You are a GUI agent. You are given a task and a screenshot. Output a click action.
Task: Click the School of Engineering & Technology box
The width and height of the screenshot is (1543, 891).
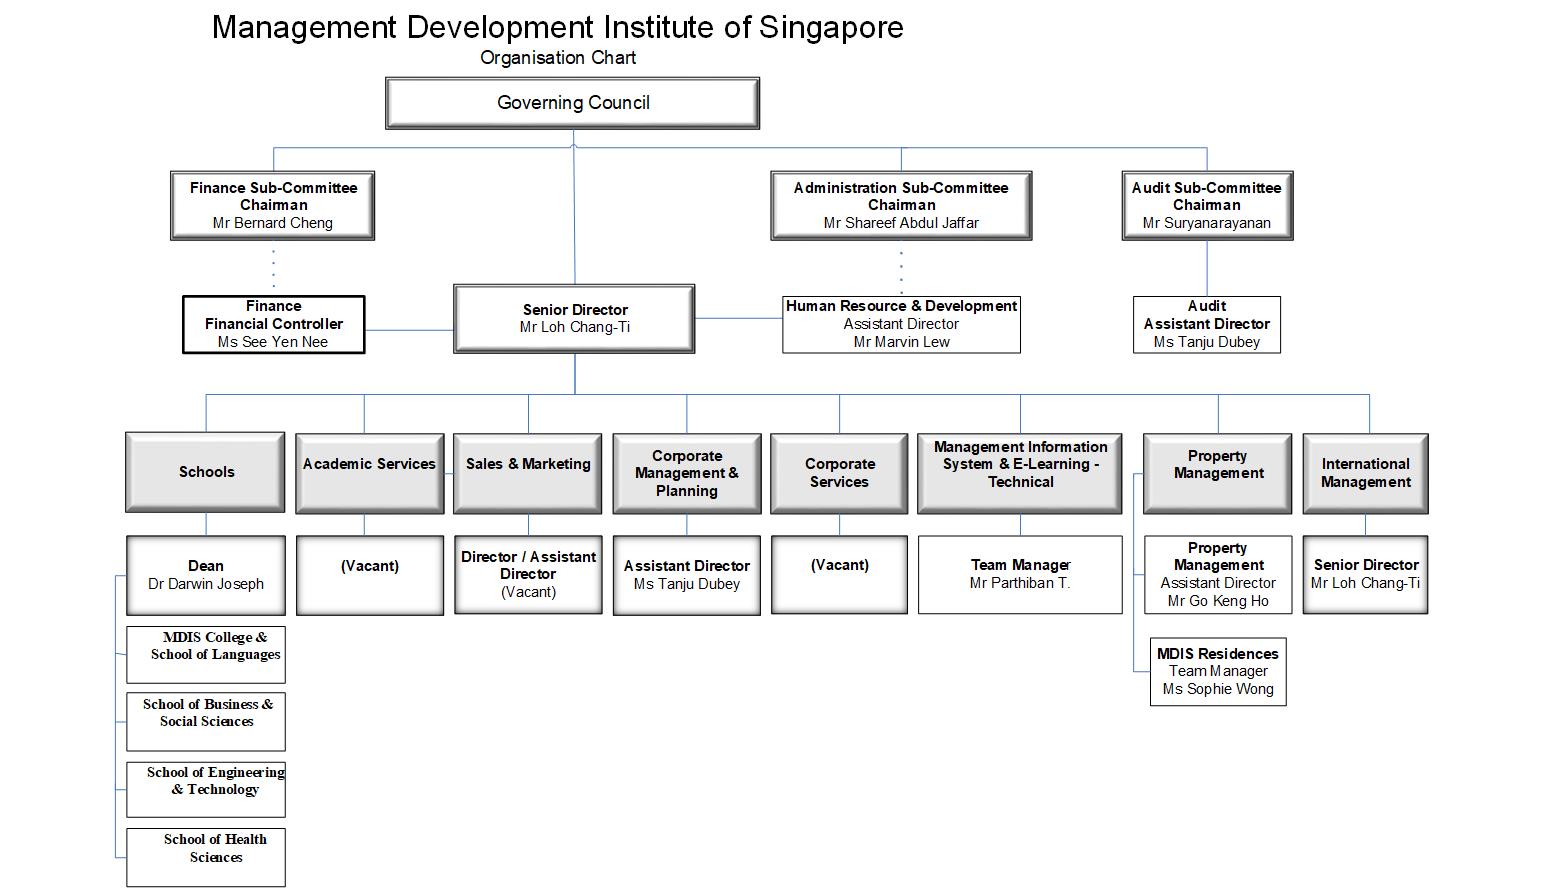pos(206,789)
